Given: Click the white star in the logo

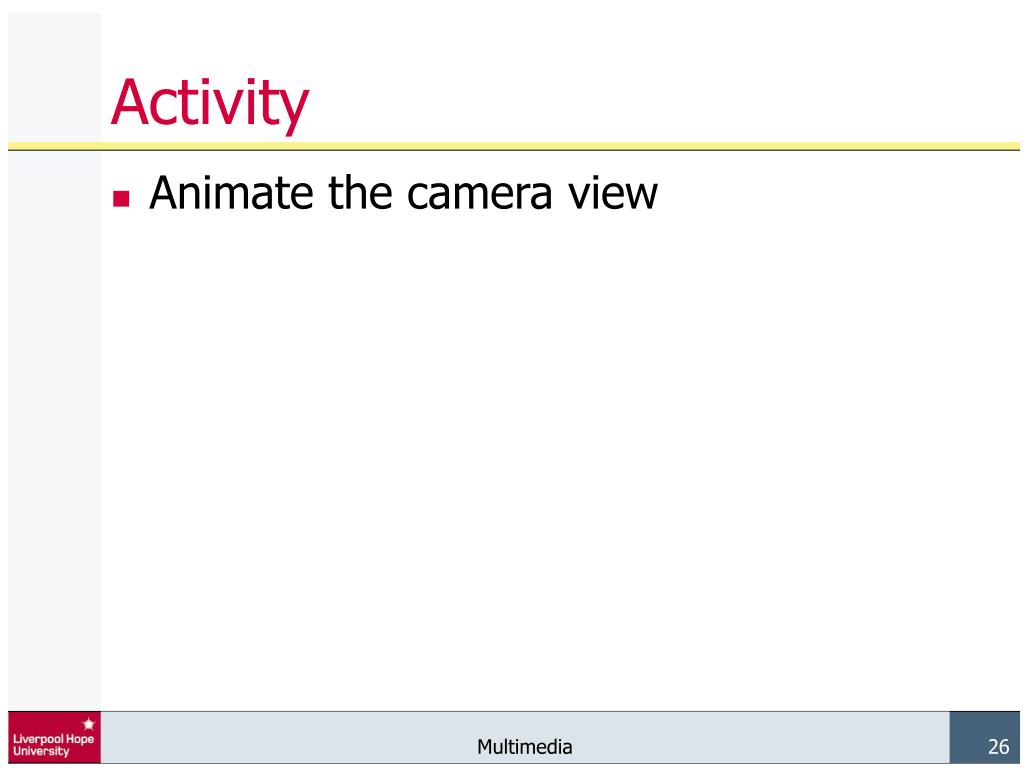Looking at the screenshot, I should (89, 724).
